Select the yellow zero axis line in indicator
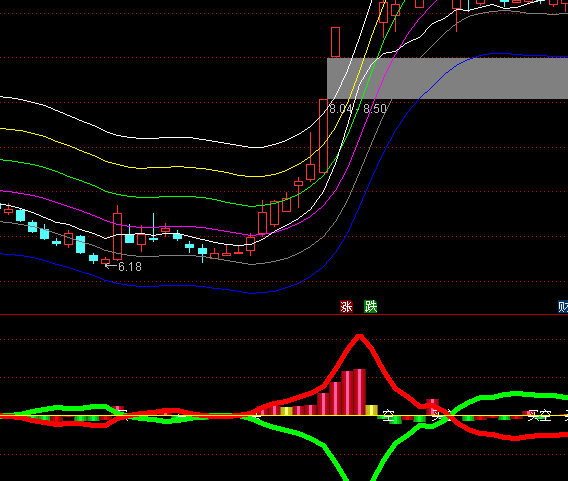The image size is (568, 481). [284, 415]
